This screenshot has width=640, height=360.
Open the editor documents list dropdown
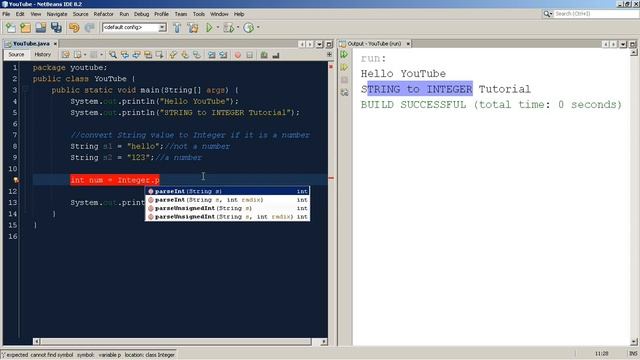click(320, 44)
